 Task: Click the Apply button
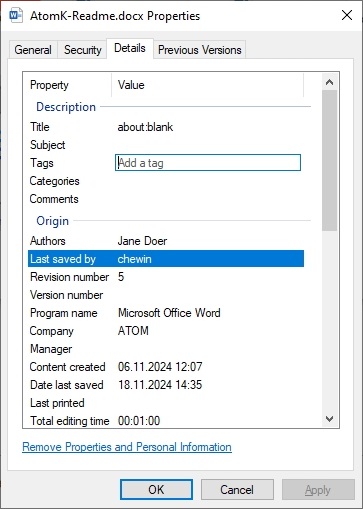(318, 490)
